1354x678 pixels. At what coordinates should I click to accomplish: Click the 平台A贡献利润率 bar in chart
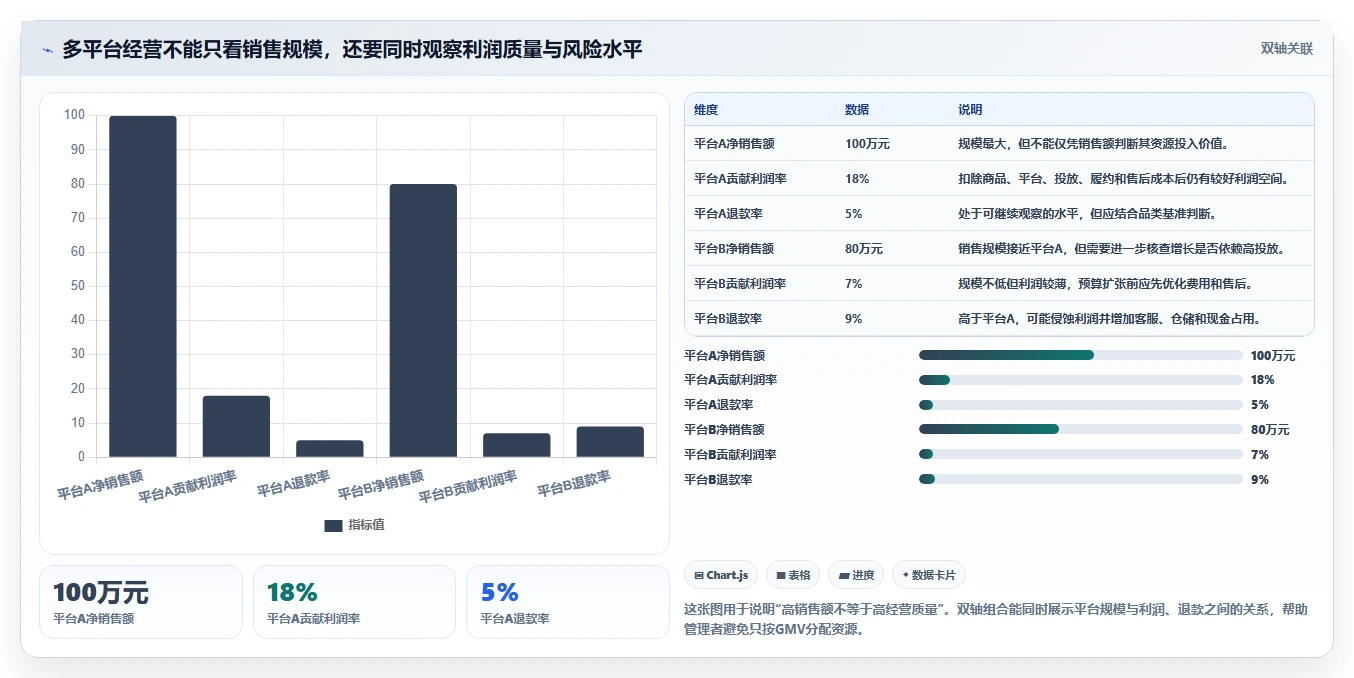(236, 427)
